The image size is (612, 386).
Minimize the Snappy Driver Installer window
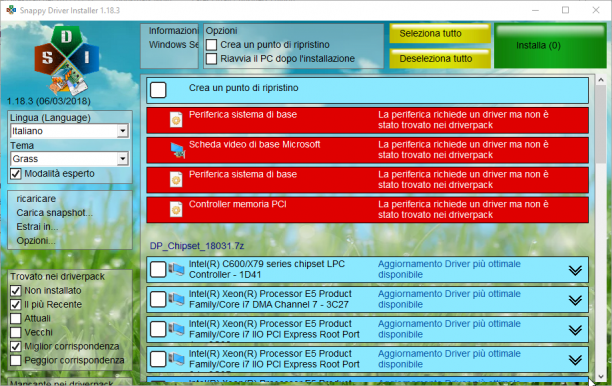535,10
